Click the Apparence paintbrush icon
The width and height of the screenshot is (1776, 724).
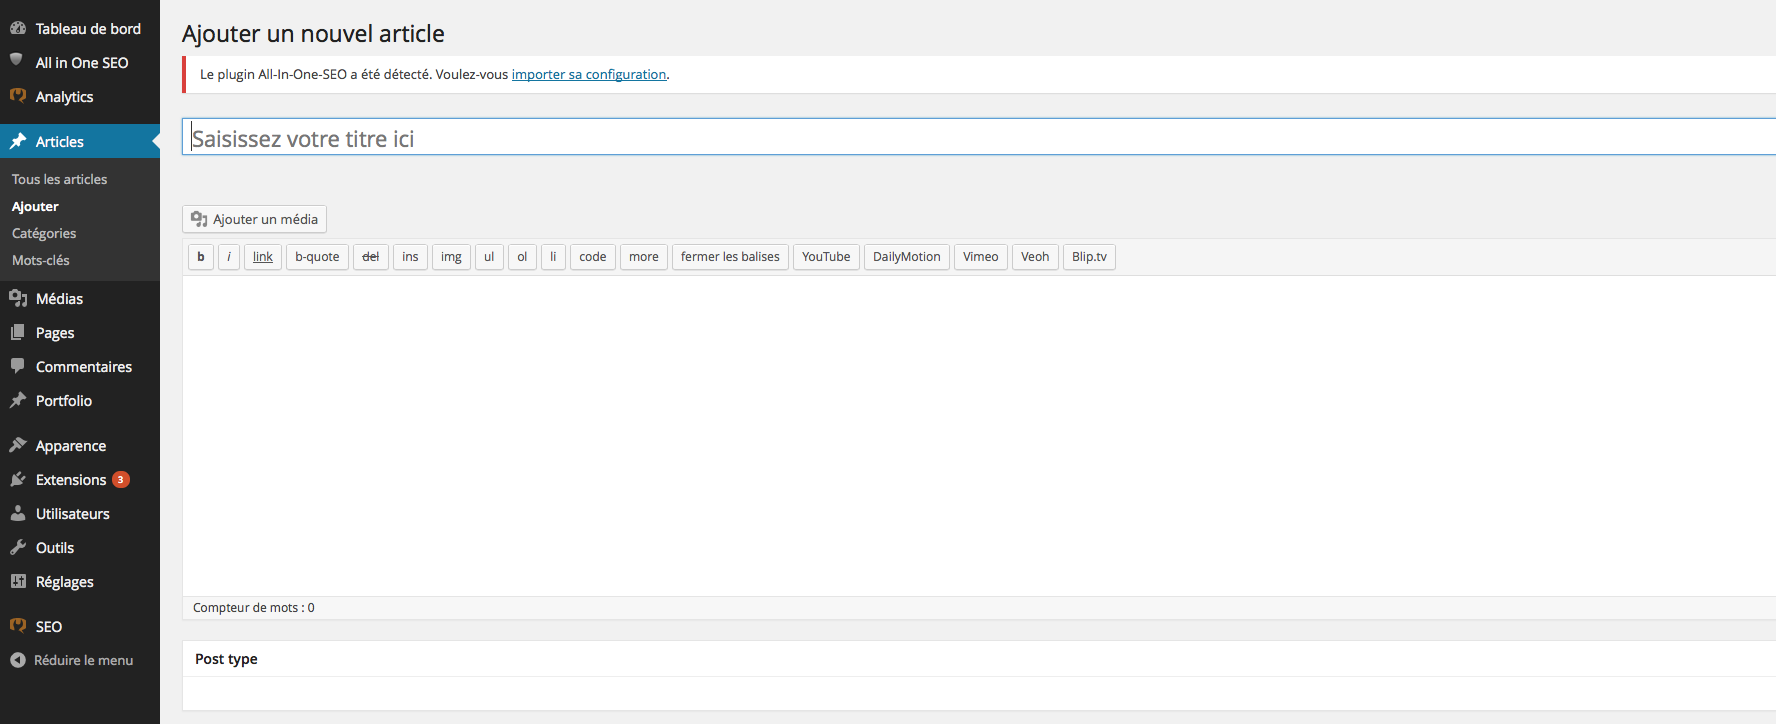pyautogui.click(x=18, y=445)
